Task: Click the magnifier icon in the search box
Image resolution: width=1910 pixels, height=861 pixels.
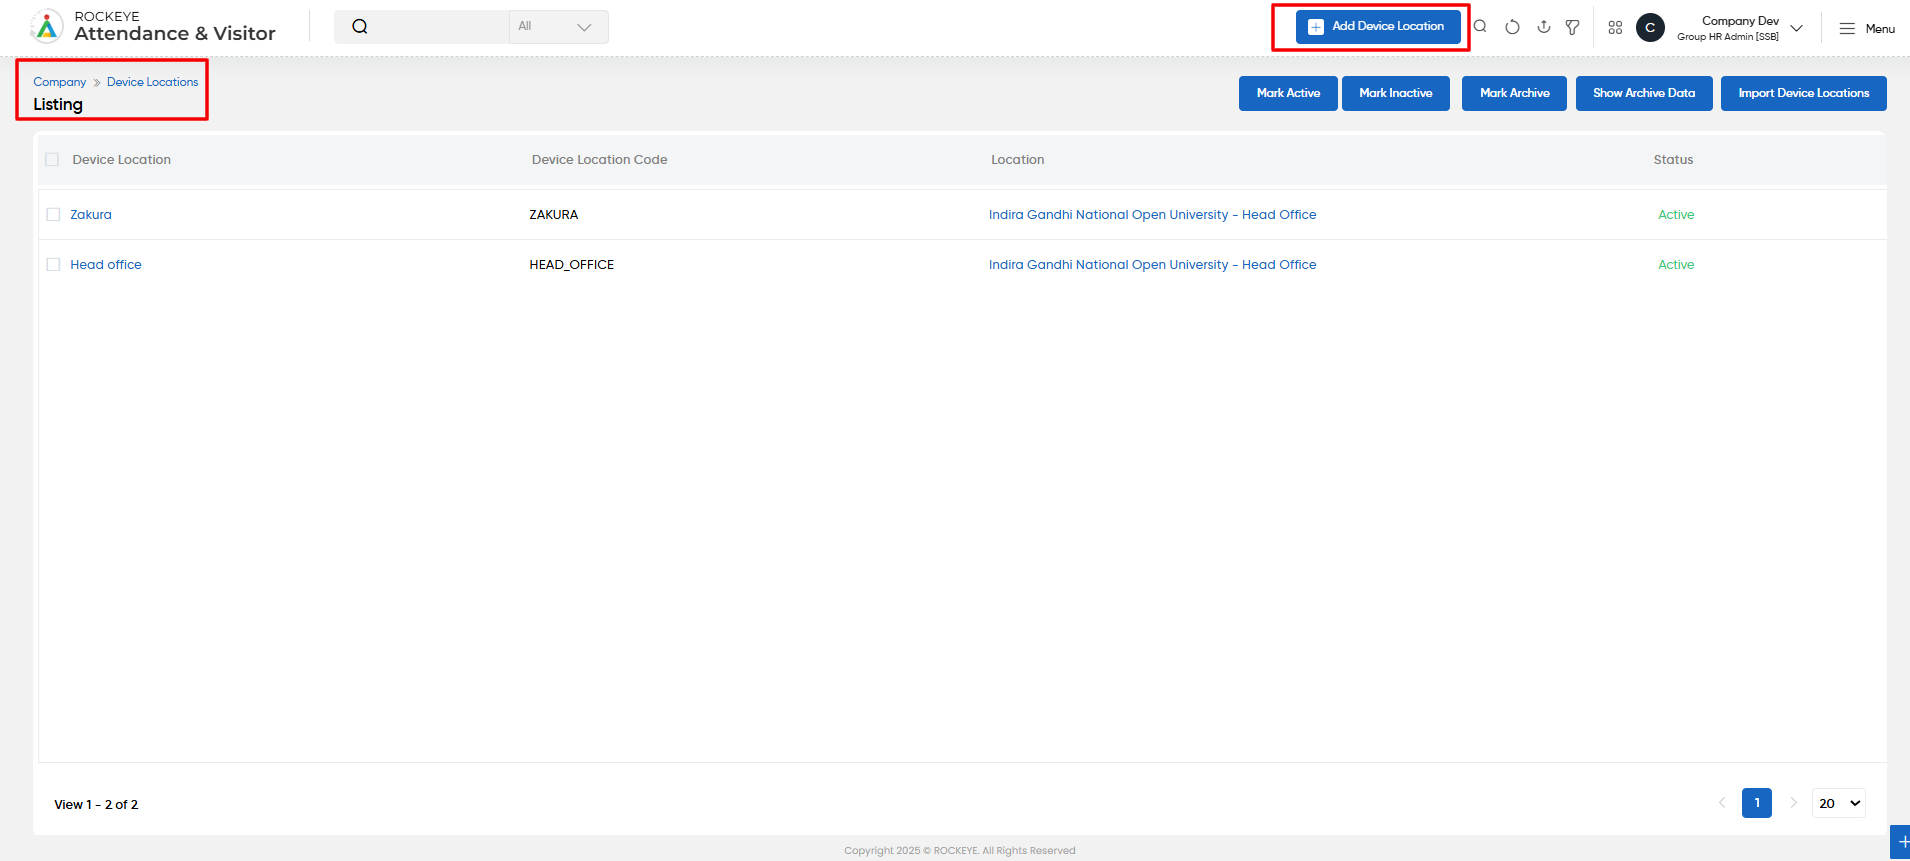Action: point(360,27)
